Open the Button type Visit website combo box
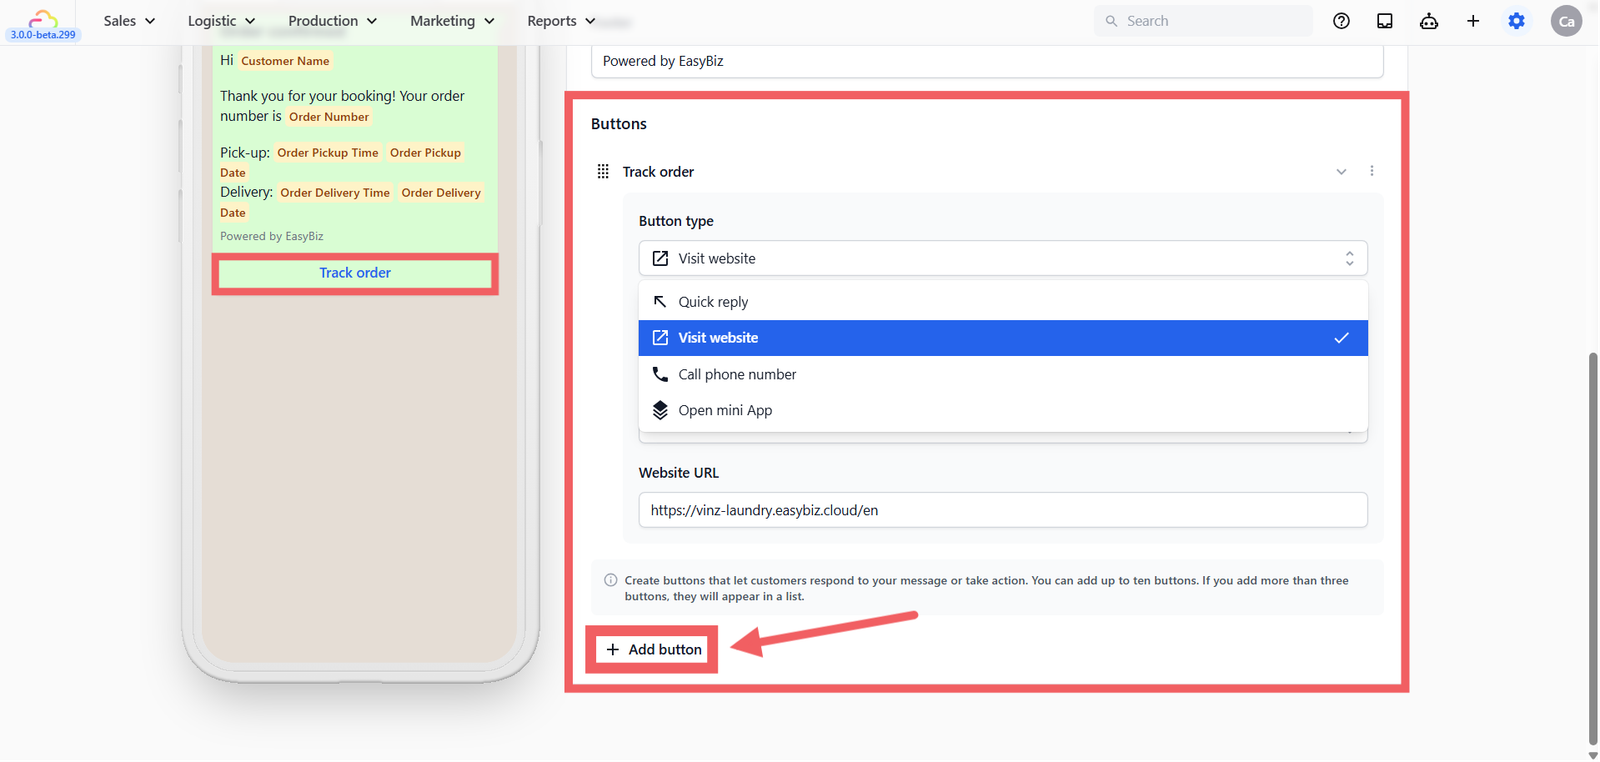Image resolution: width=1600 pixels, height=762 pixels. click(x=1003, y=258)
